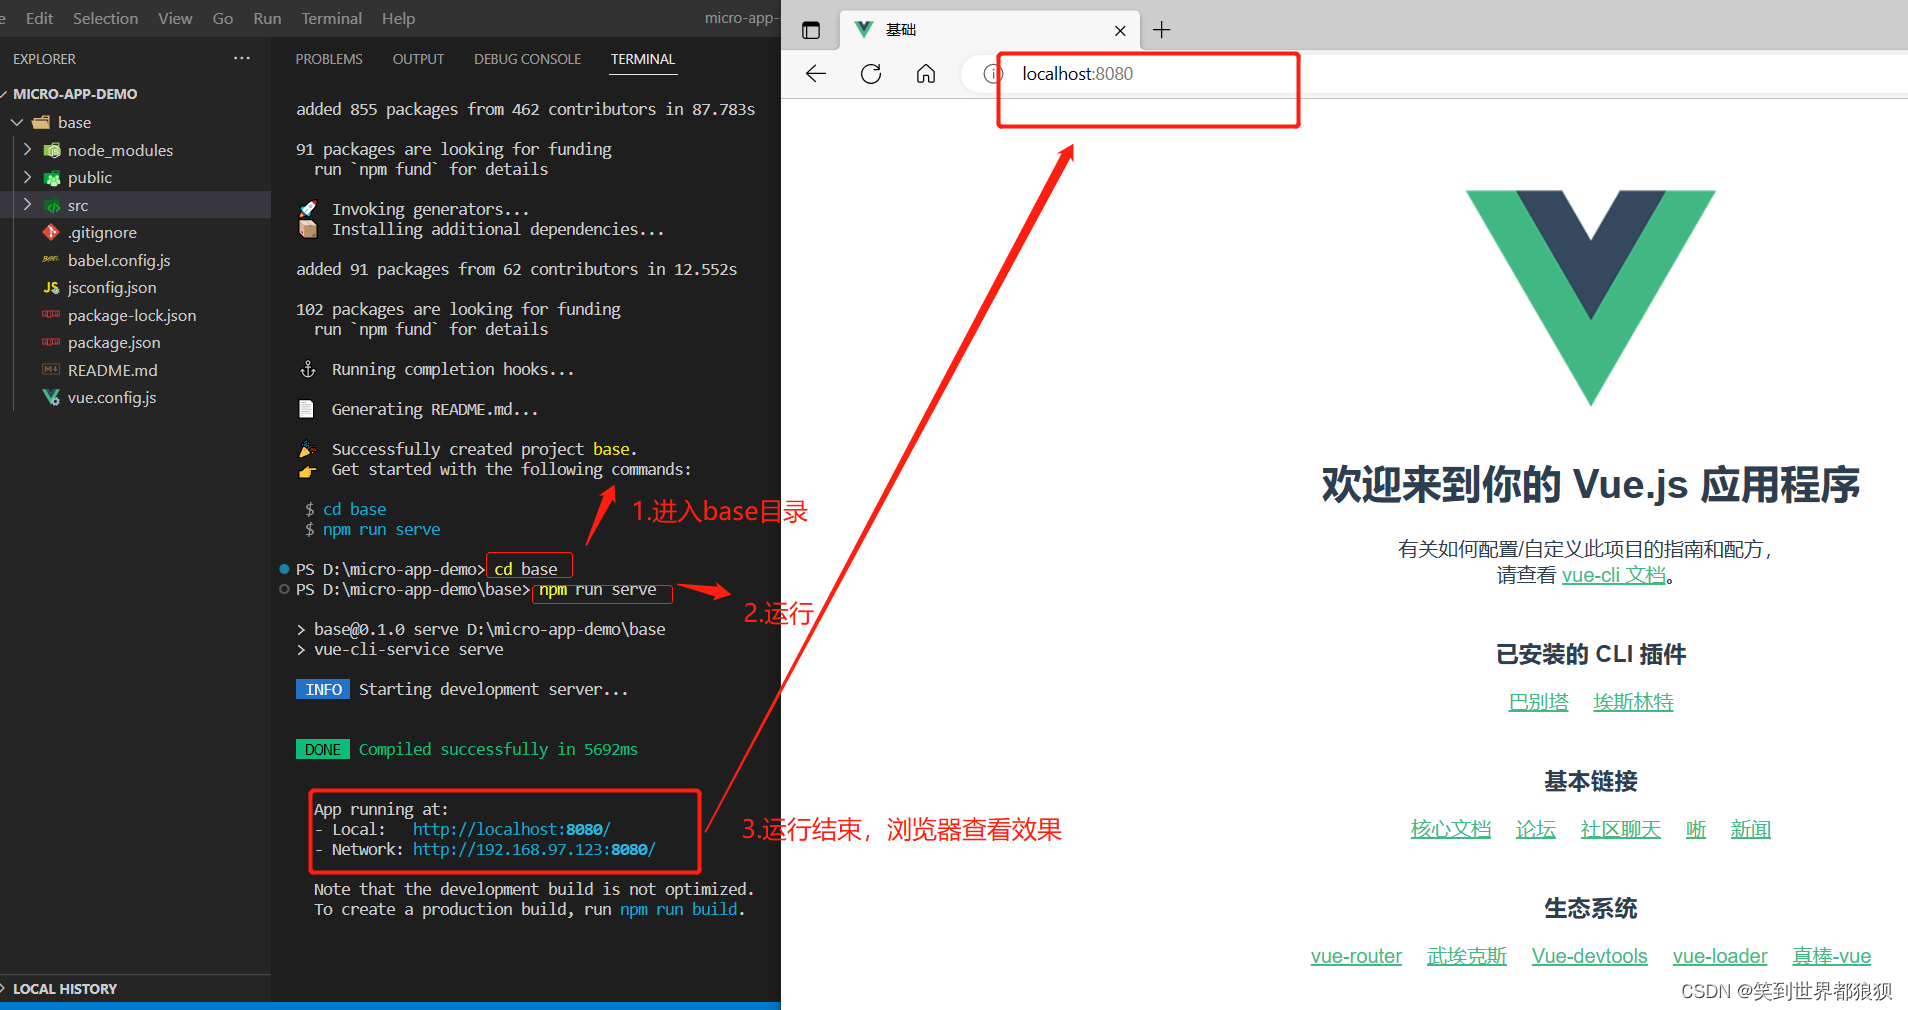Open the vue-cli 文档 link
The width and height of the screenshot is (1908, 1010).
(1614, 575)
